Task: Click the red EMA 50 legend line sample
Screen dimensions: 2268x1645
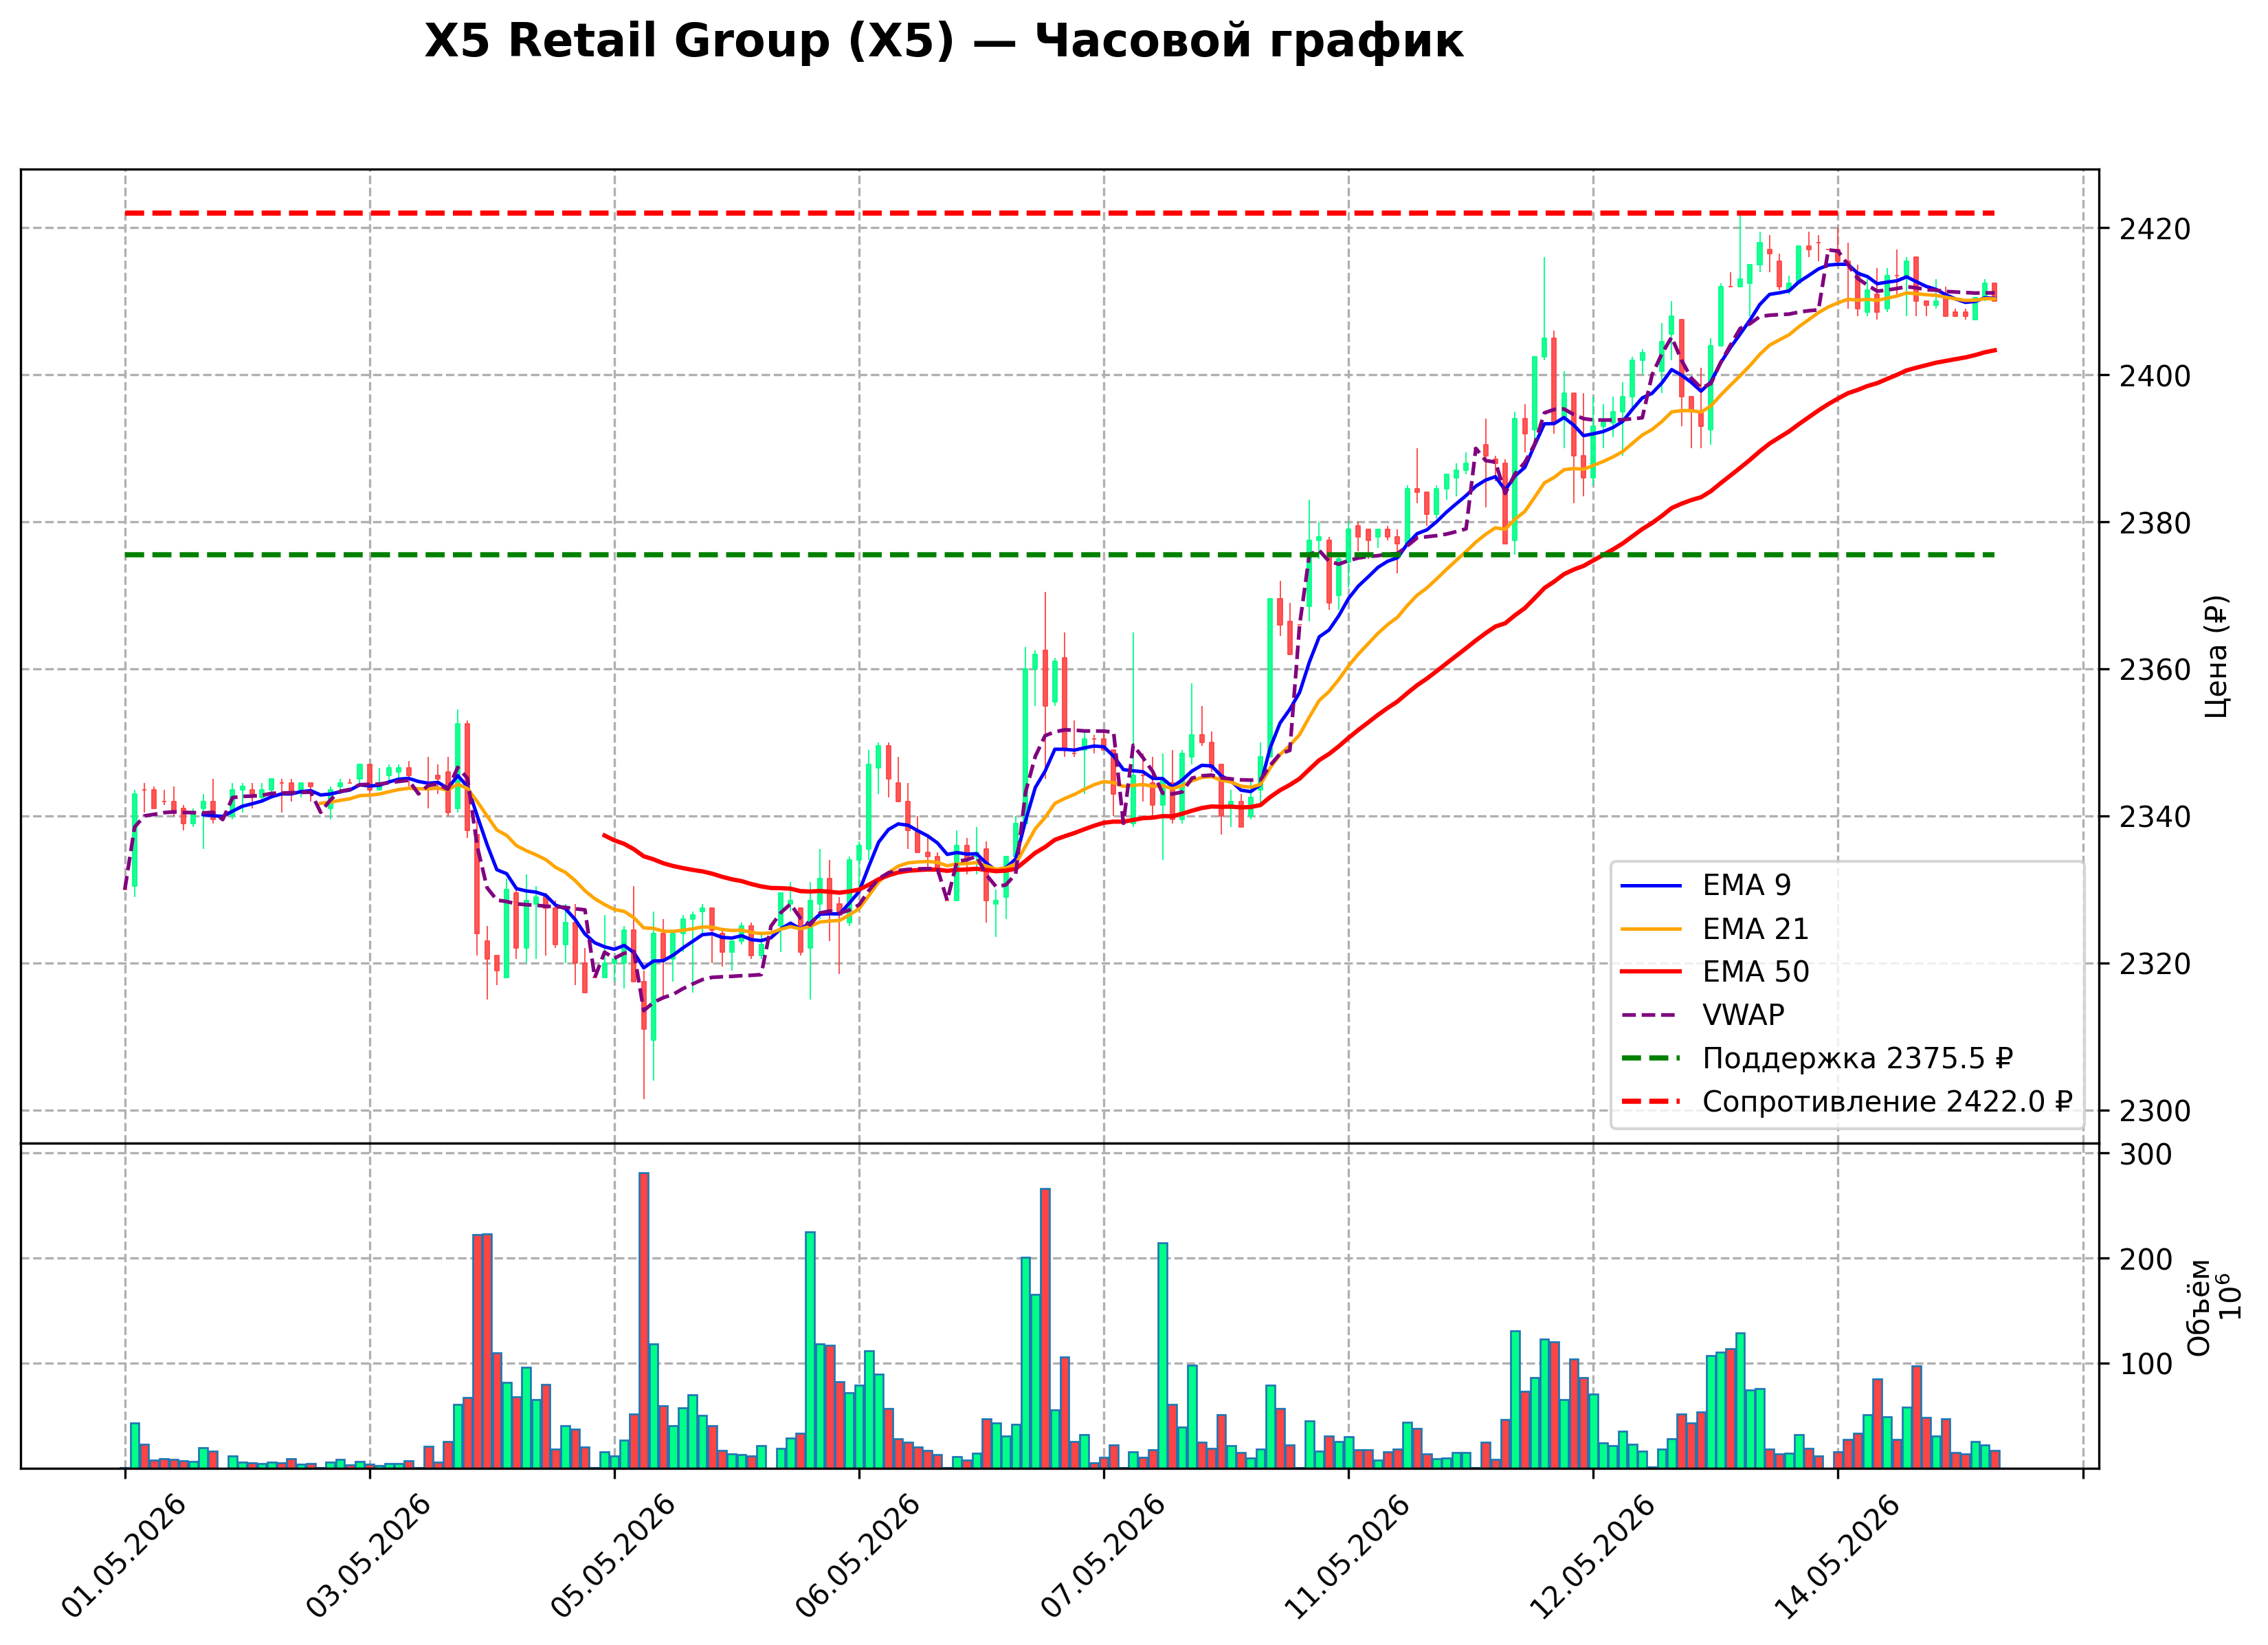Action: pos(1651,972)
